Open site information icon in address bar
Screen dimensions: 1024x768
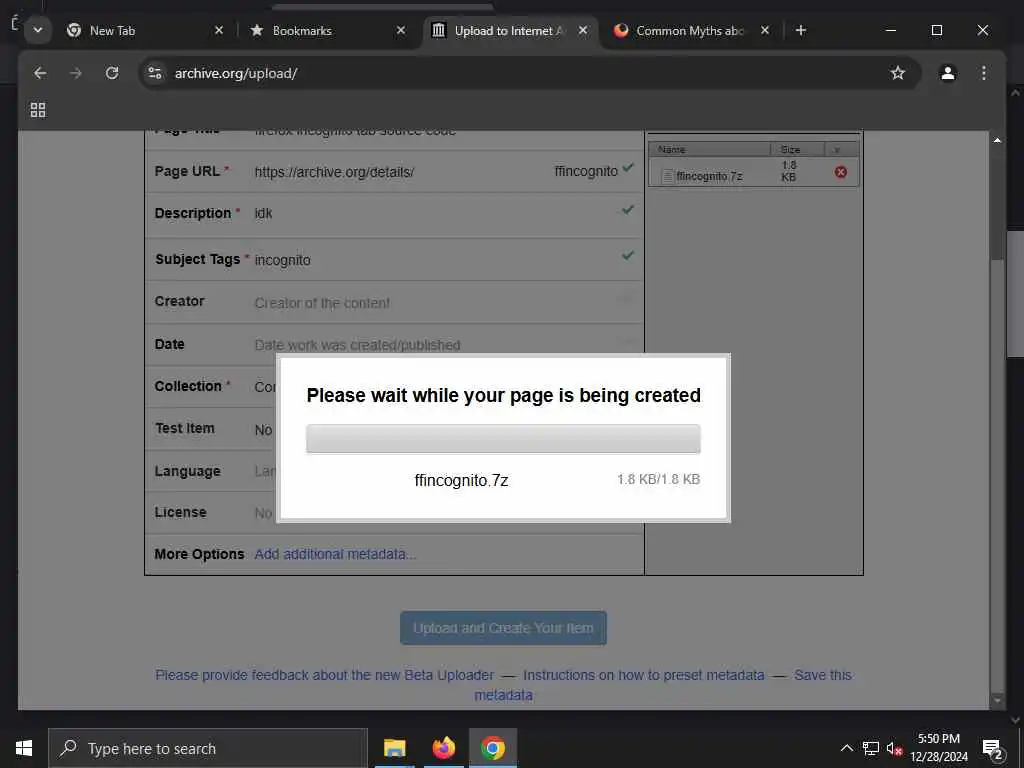pos(155,73)
